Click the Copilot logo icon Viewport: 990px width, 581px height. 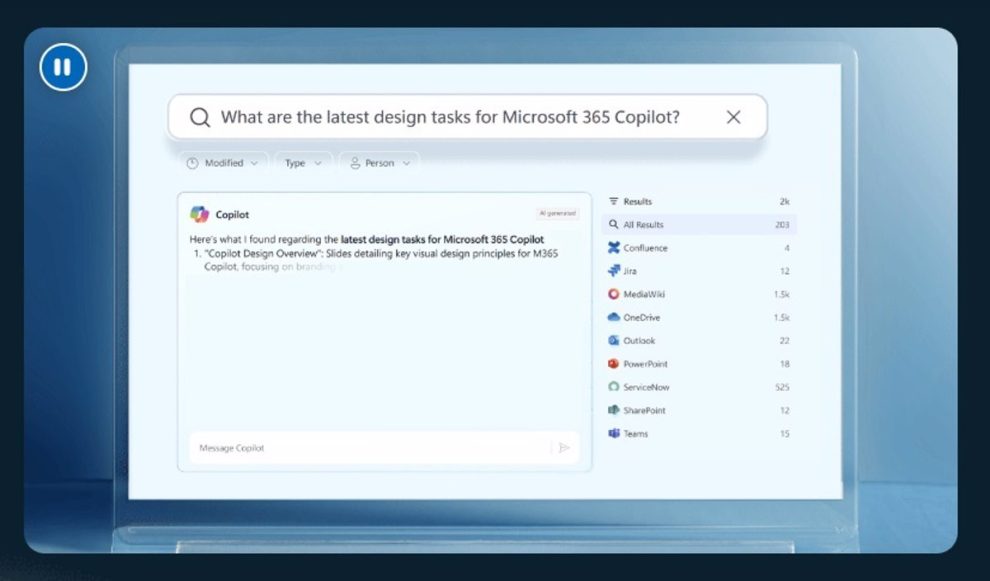[x=199, y=214]
